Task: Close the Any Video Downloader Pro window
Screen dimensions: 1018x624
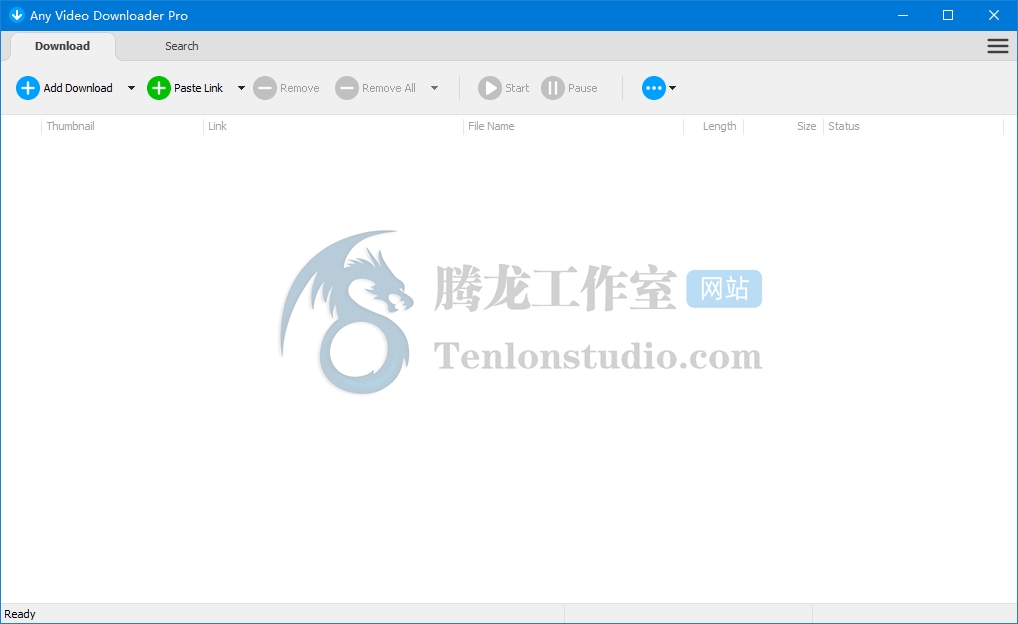Action: [994, 15]
